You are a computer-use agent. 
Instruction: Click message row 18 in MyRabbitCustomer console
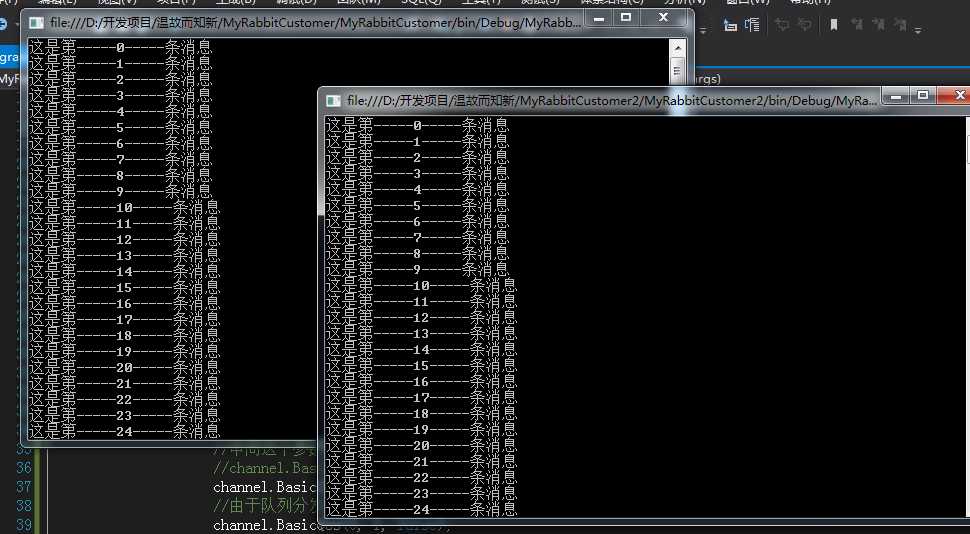(124, 335)
